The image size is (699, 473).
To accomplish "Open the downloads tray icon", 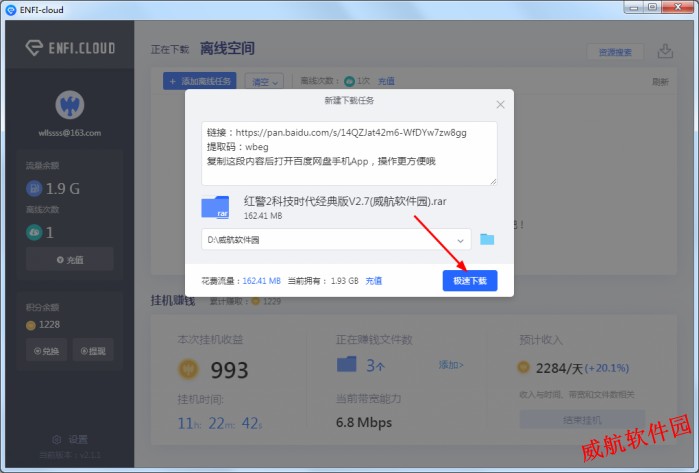I will point(665,51).
